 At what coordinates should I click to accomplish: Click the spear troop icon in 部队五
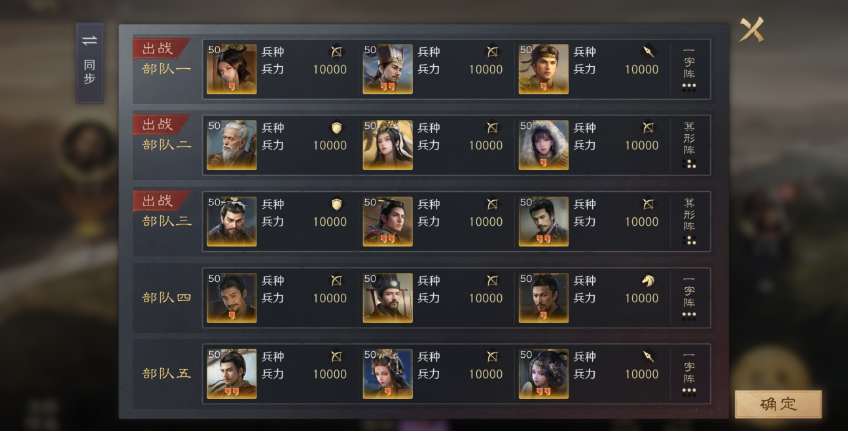648,356
